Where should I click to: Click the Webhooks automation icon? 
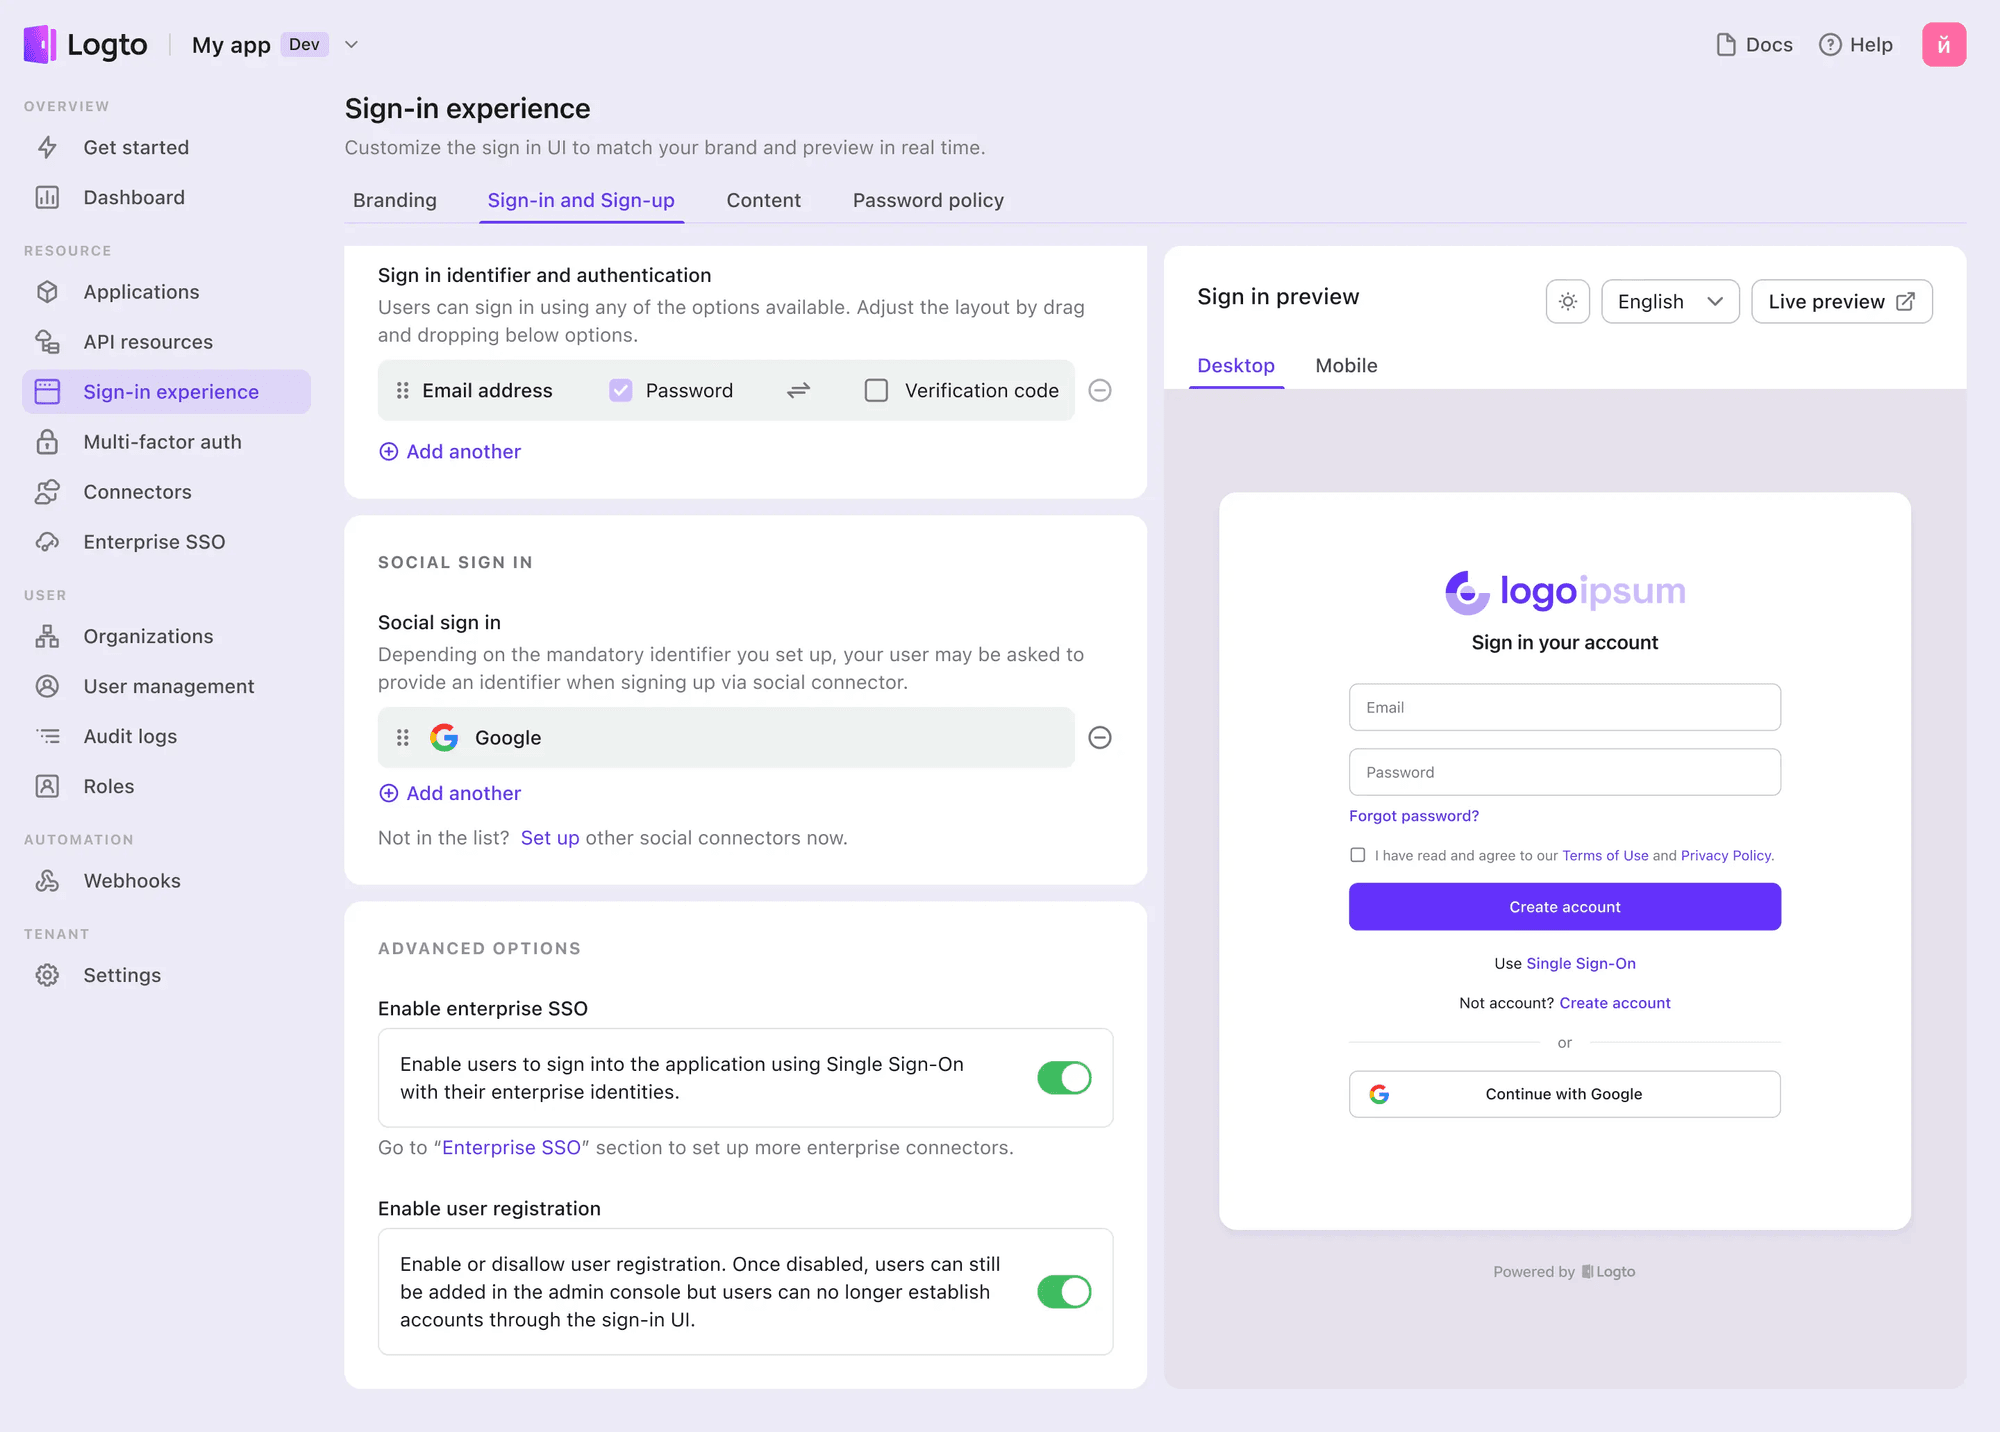tap(48, 879)
